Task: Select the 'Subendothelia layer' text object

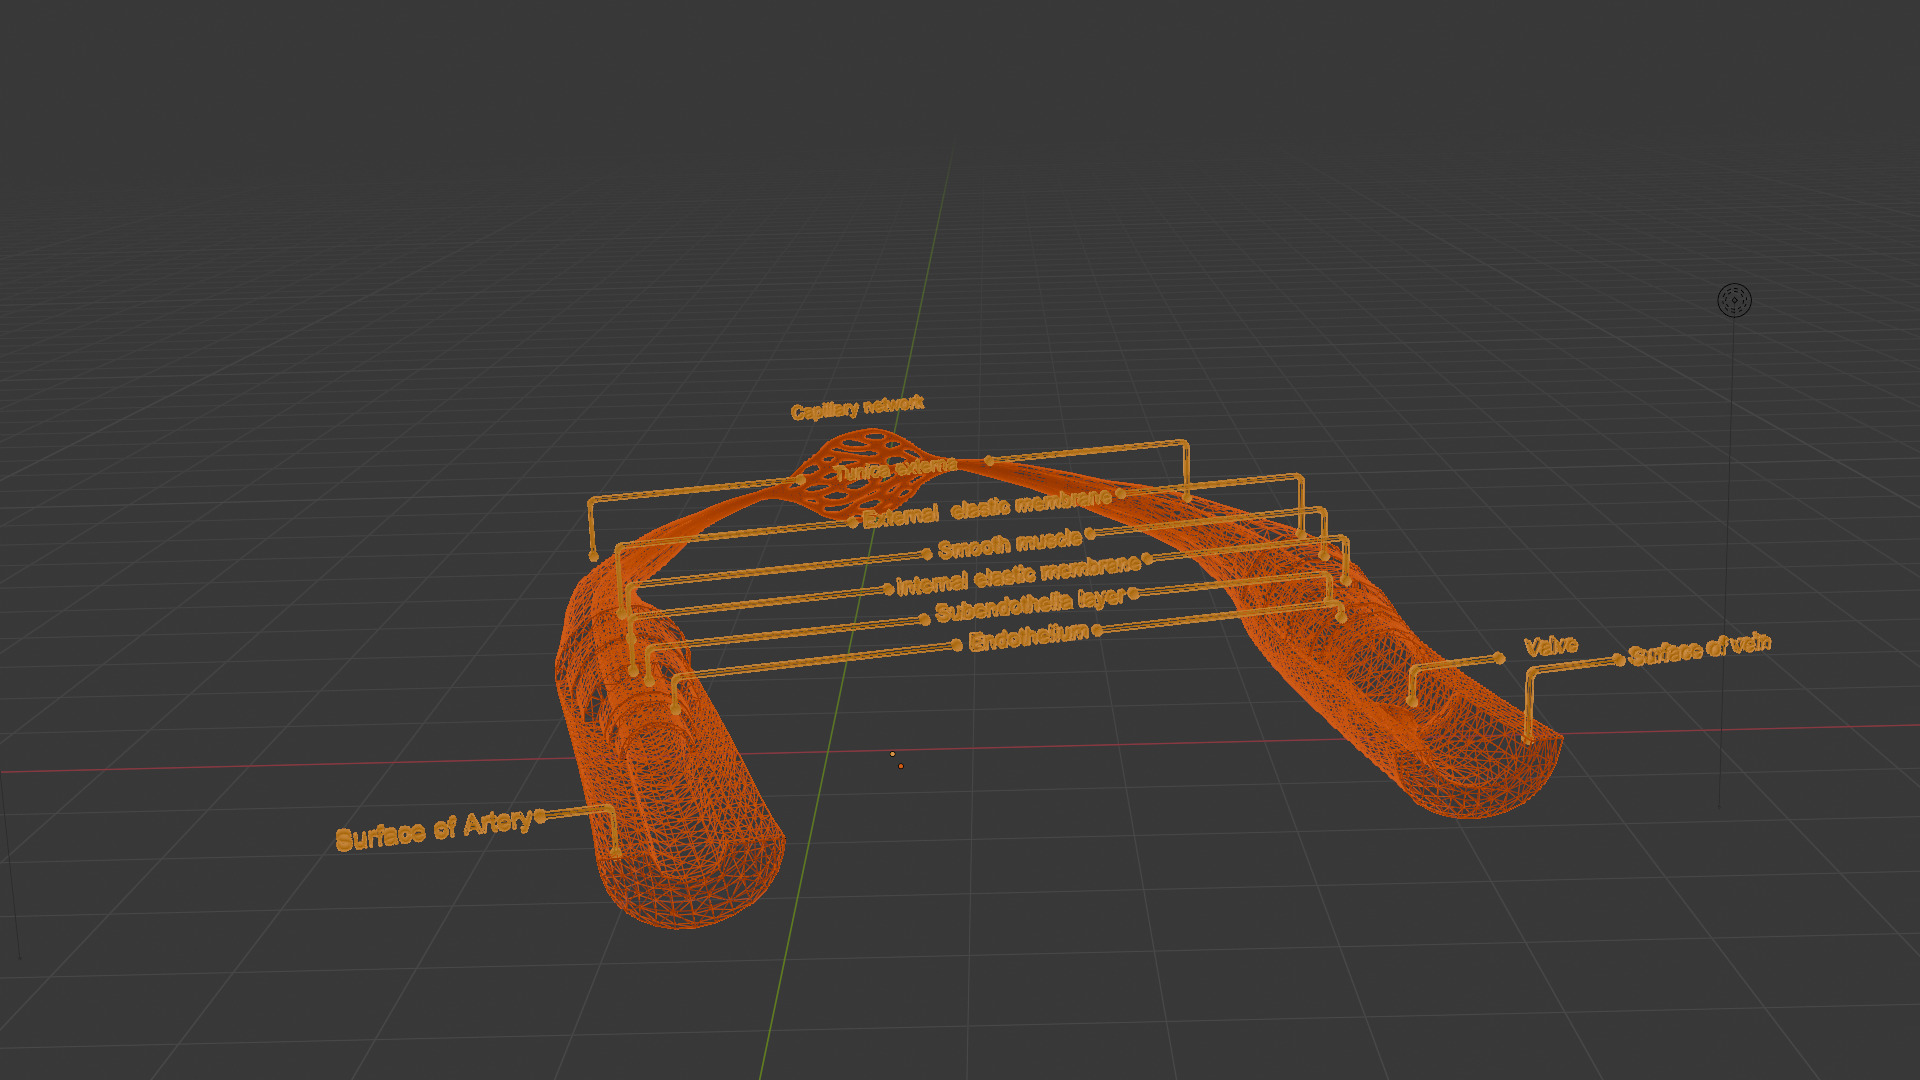Action: coord(1030,604)
